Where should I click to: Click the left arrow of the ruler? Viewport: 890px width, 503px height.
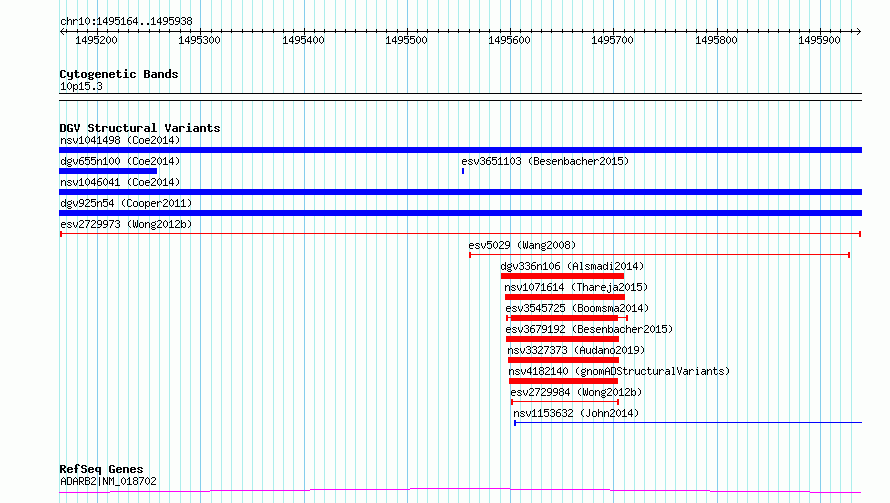click(62, 32)
